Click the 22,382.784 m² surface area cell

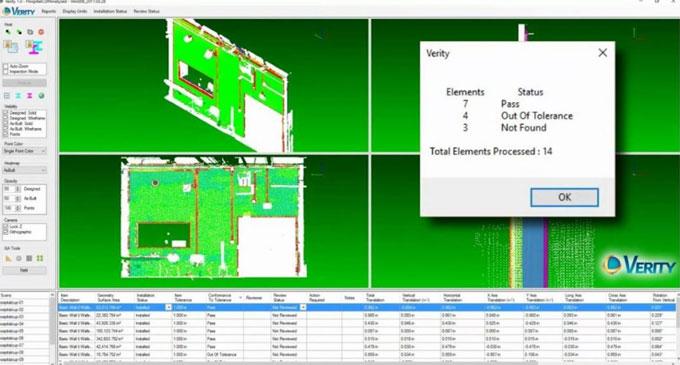coord(115,315)
